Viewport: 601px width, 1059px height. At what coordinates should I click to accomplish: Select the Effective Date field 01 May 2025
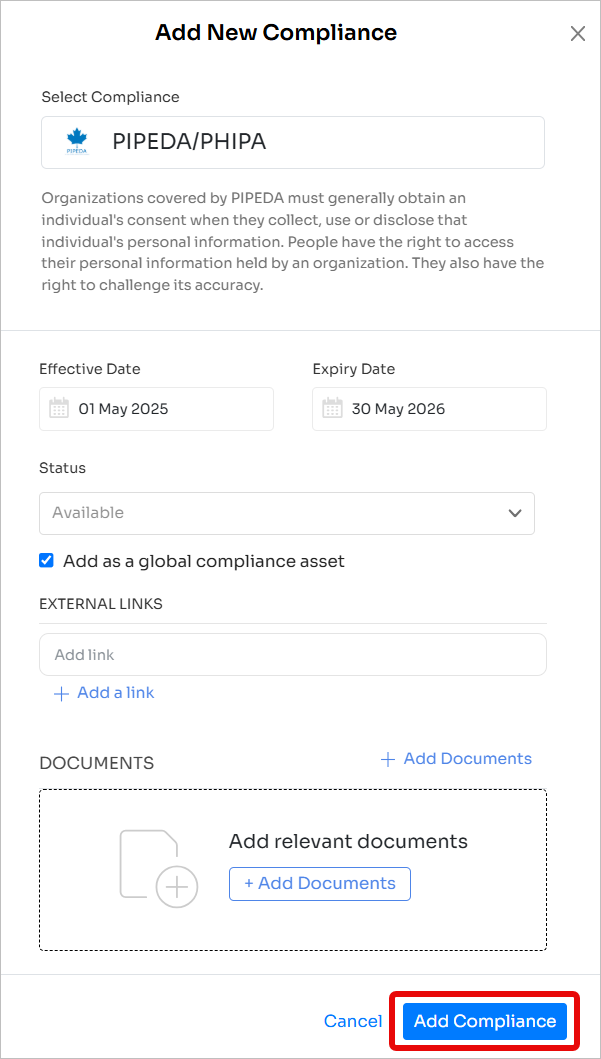(157, 409)
